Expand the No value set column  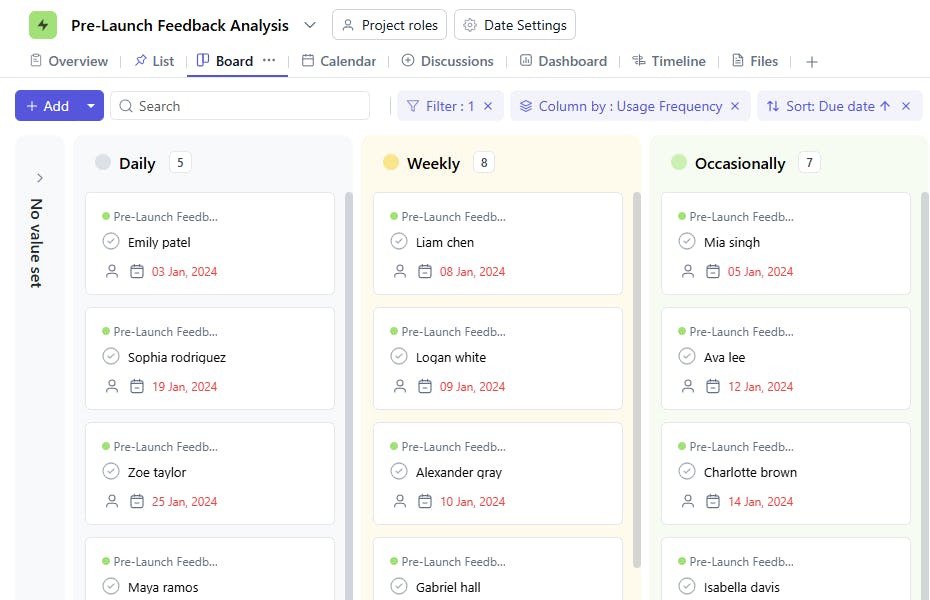[40, 178]
